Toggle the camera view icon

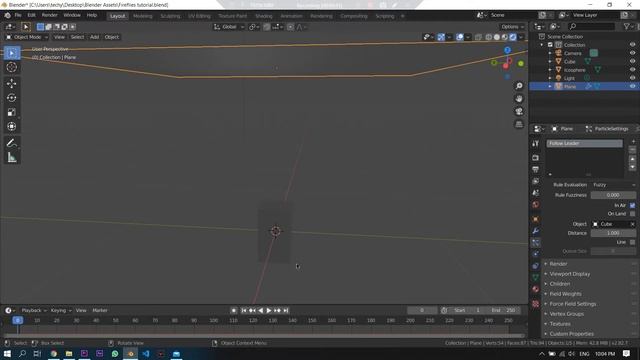pos(519,111)
